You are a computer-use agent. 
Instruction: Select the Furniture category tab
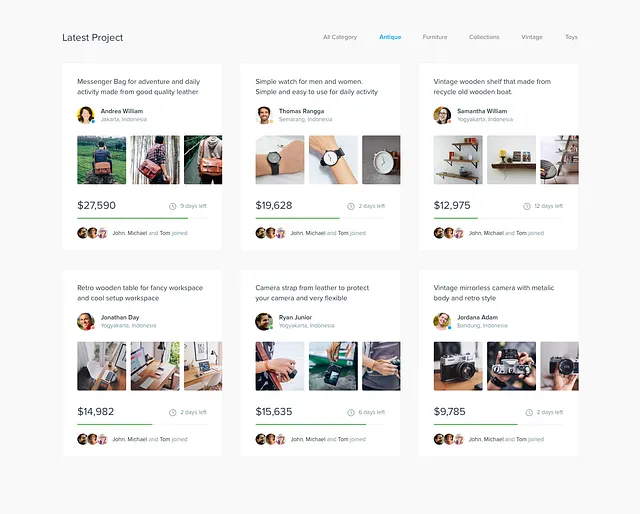tap(435, 37)
